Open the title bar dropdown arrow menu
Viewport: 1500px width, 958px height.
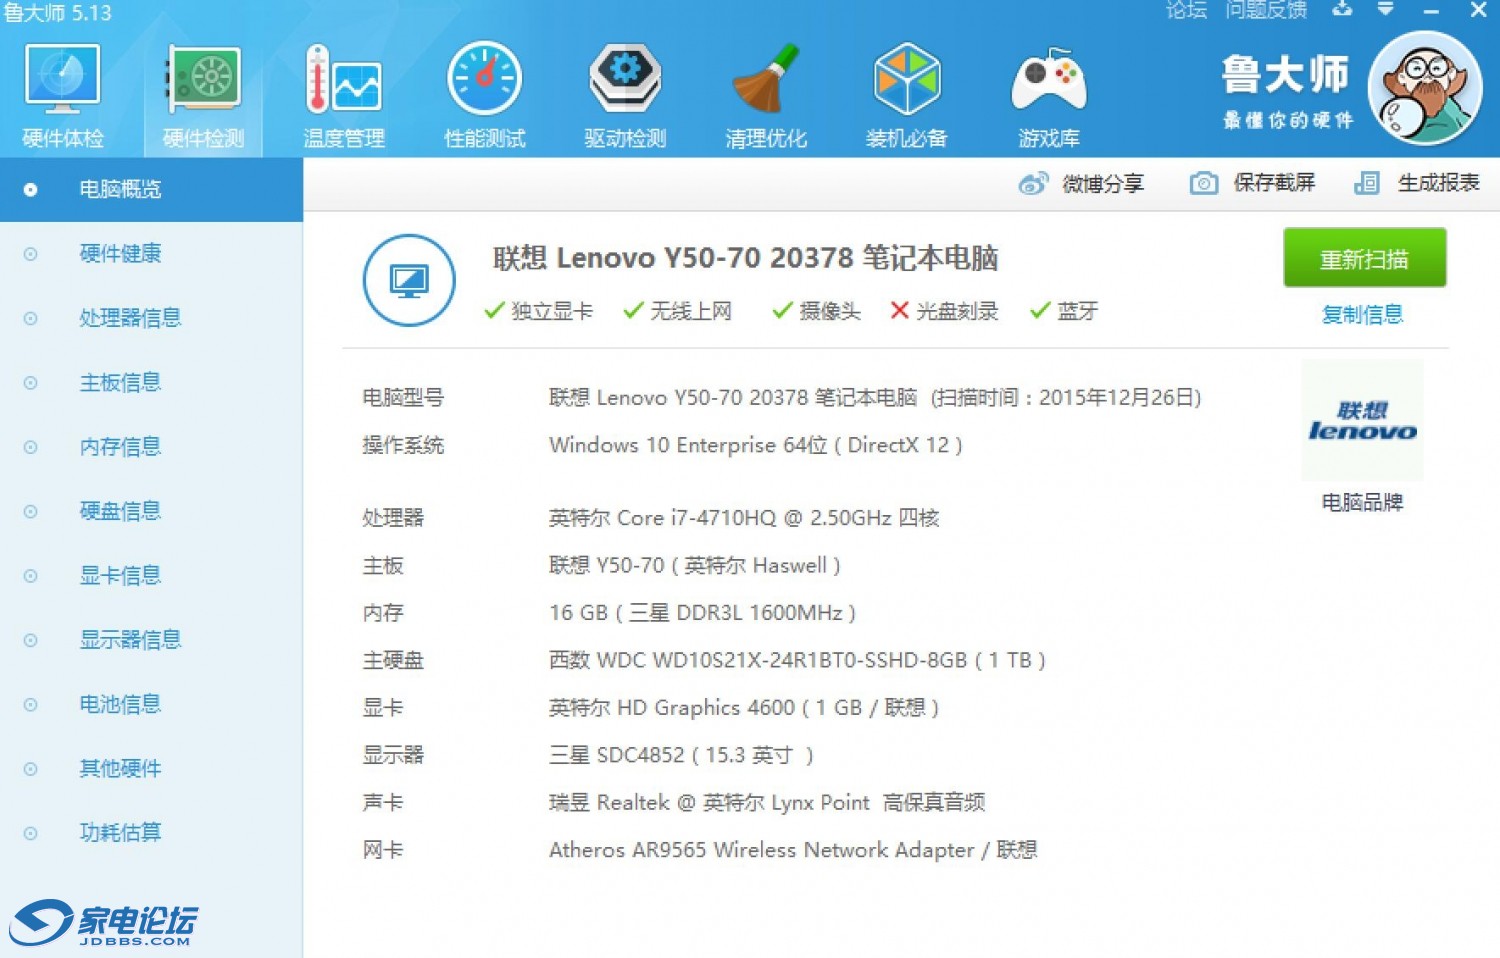pyautogui.click(x=1386, y=12)
